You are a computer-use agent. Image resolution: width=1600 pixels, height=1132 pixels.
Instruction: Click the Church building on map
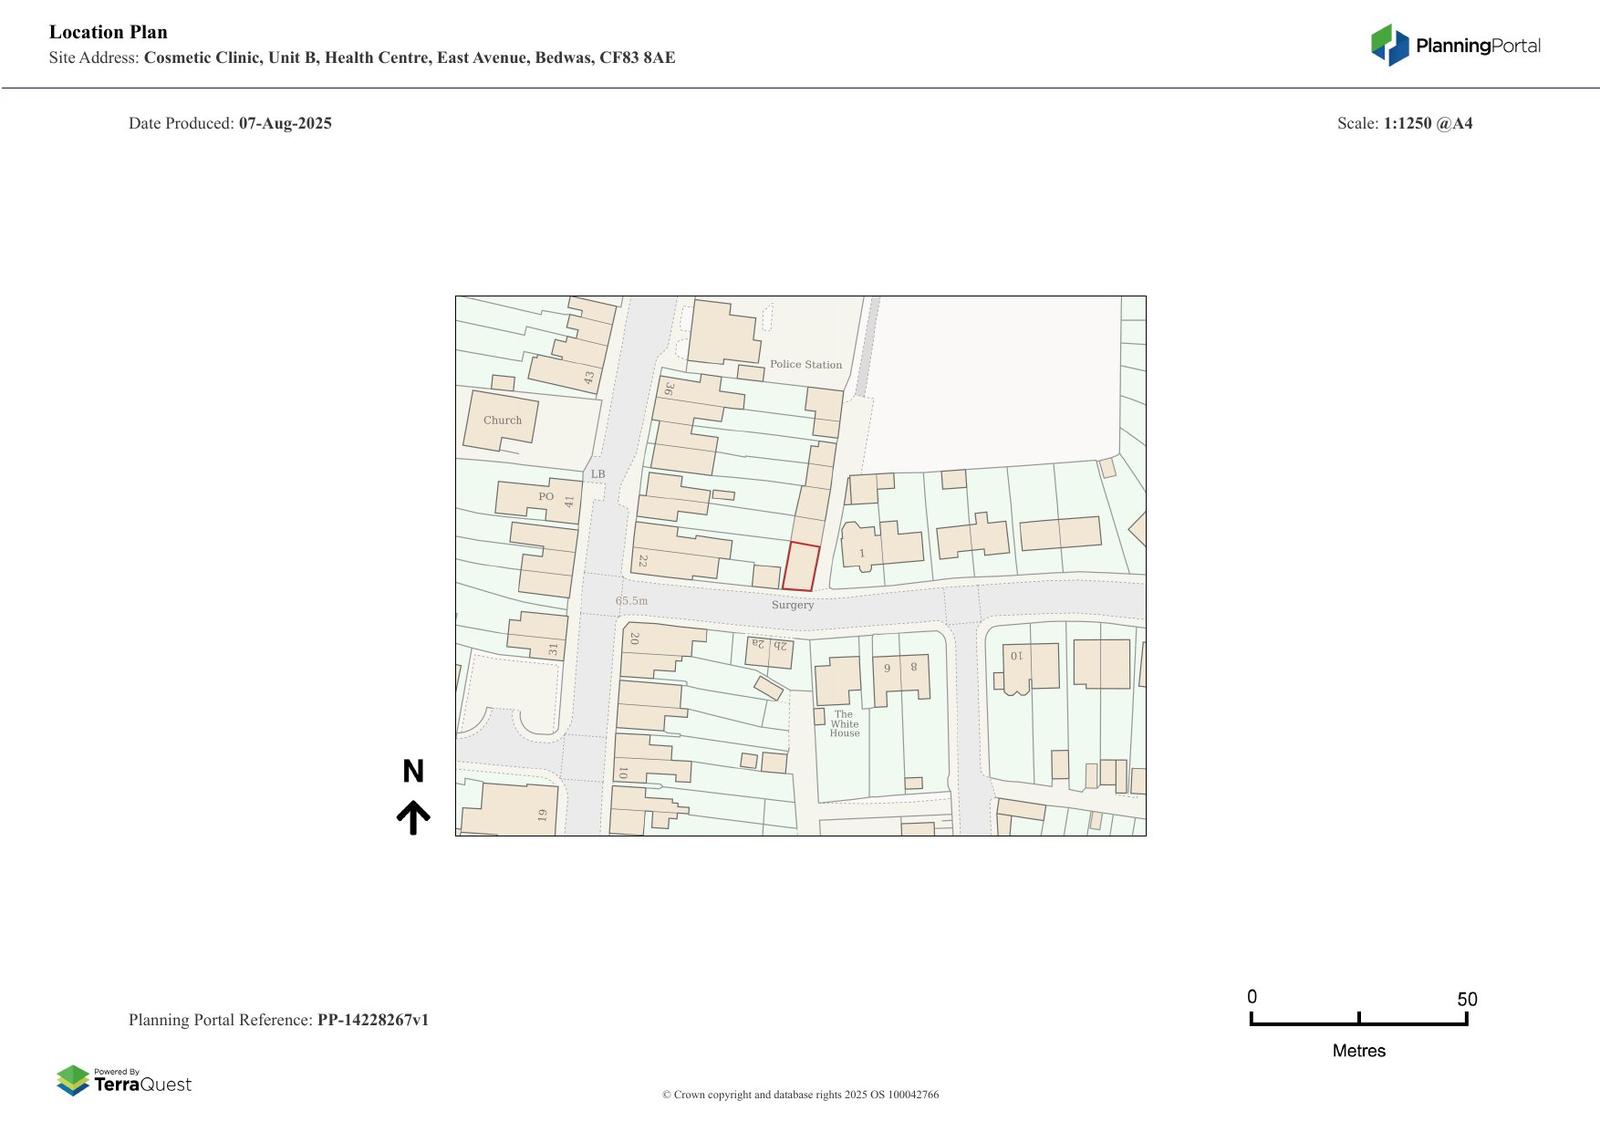click(x=501, y=420)
